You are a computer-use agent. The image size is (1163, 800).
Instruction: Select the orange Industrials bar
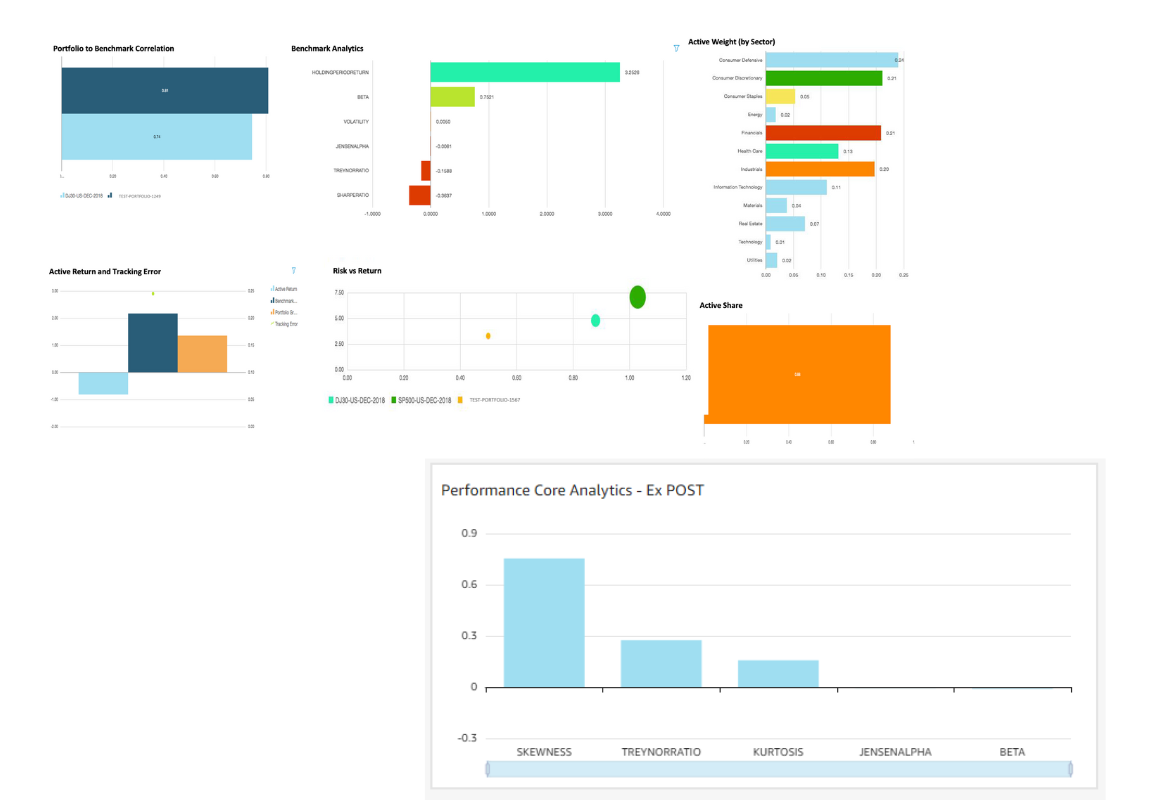coord(819,169)
